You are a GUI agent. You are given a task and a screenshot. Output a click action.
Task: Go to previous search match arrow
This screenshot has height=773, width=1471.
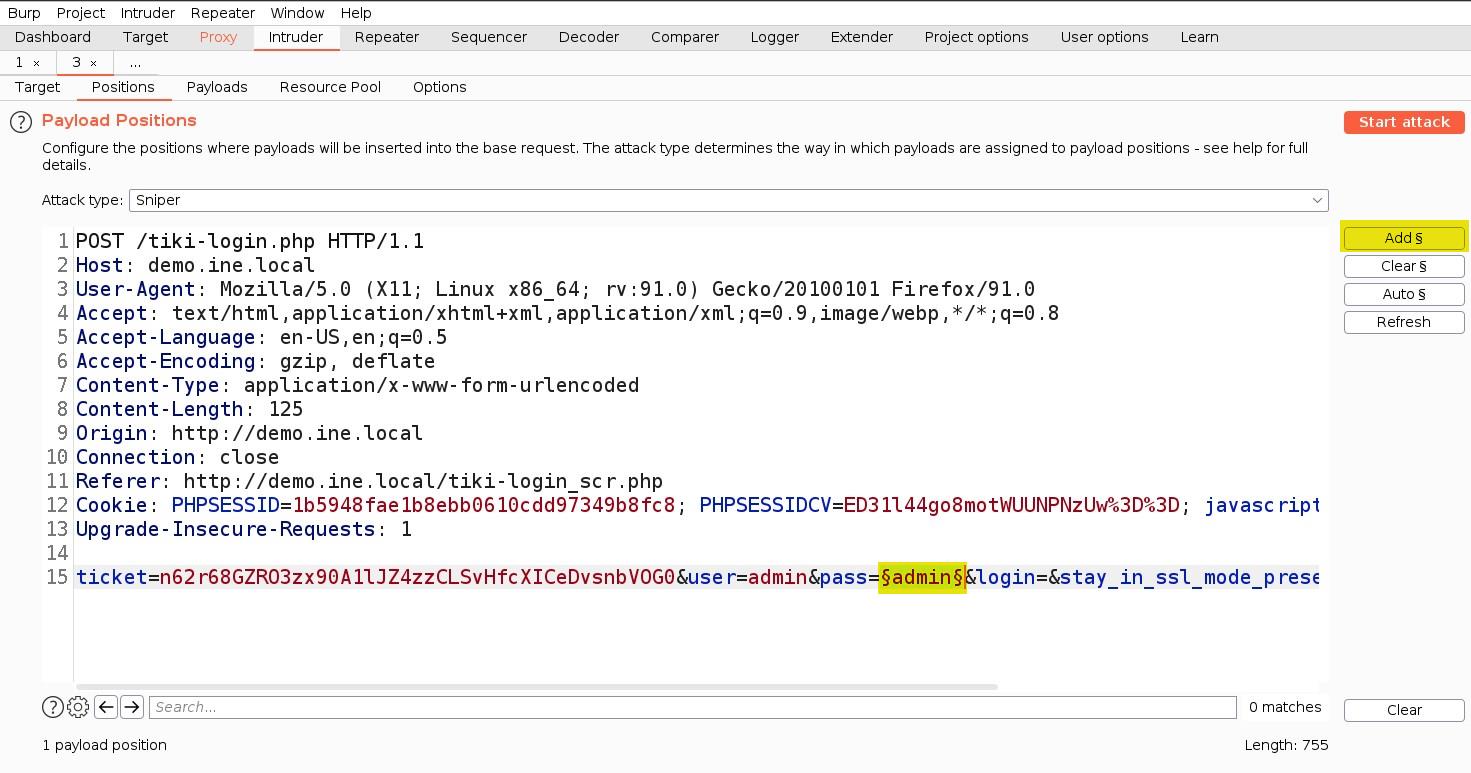106,707
